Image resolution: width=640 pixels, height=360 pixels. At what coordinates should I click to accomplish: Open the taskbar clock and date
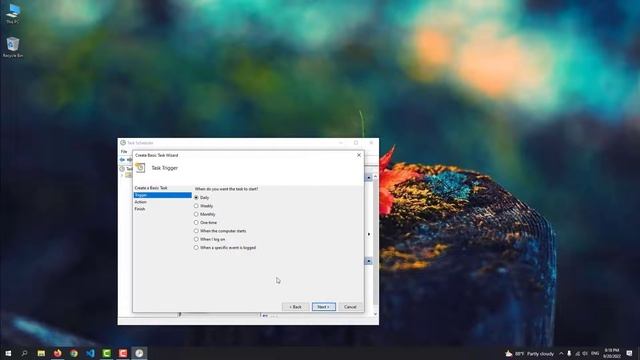click(612, 353)
